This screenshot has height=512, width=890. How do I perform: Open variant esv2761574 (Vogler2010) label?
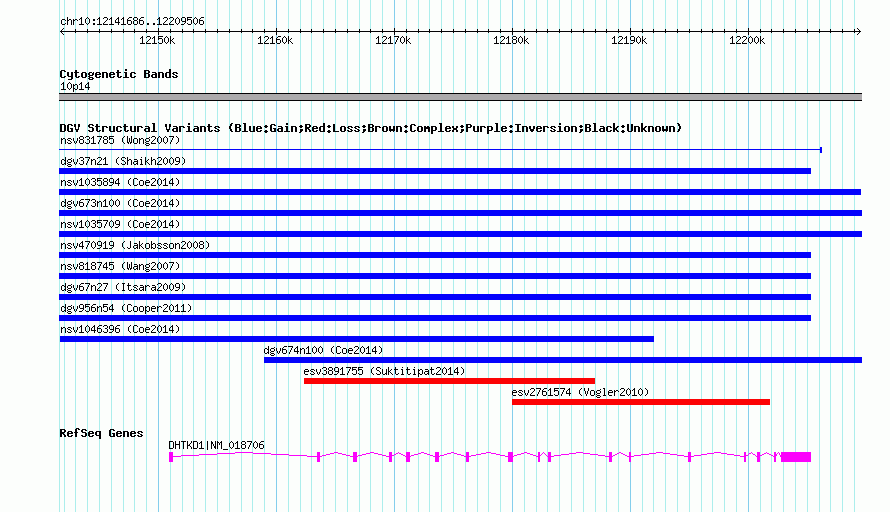580,392
